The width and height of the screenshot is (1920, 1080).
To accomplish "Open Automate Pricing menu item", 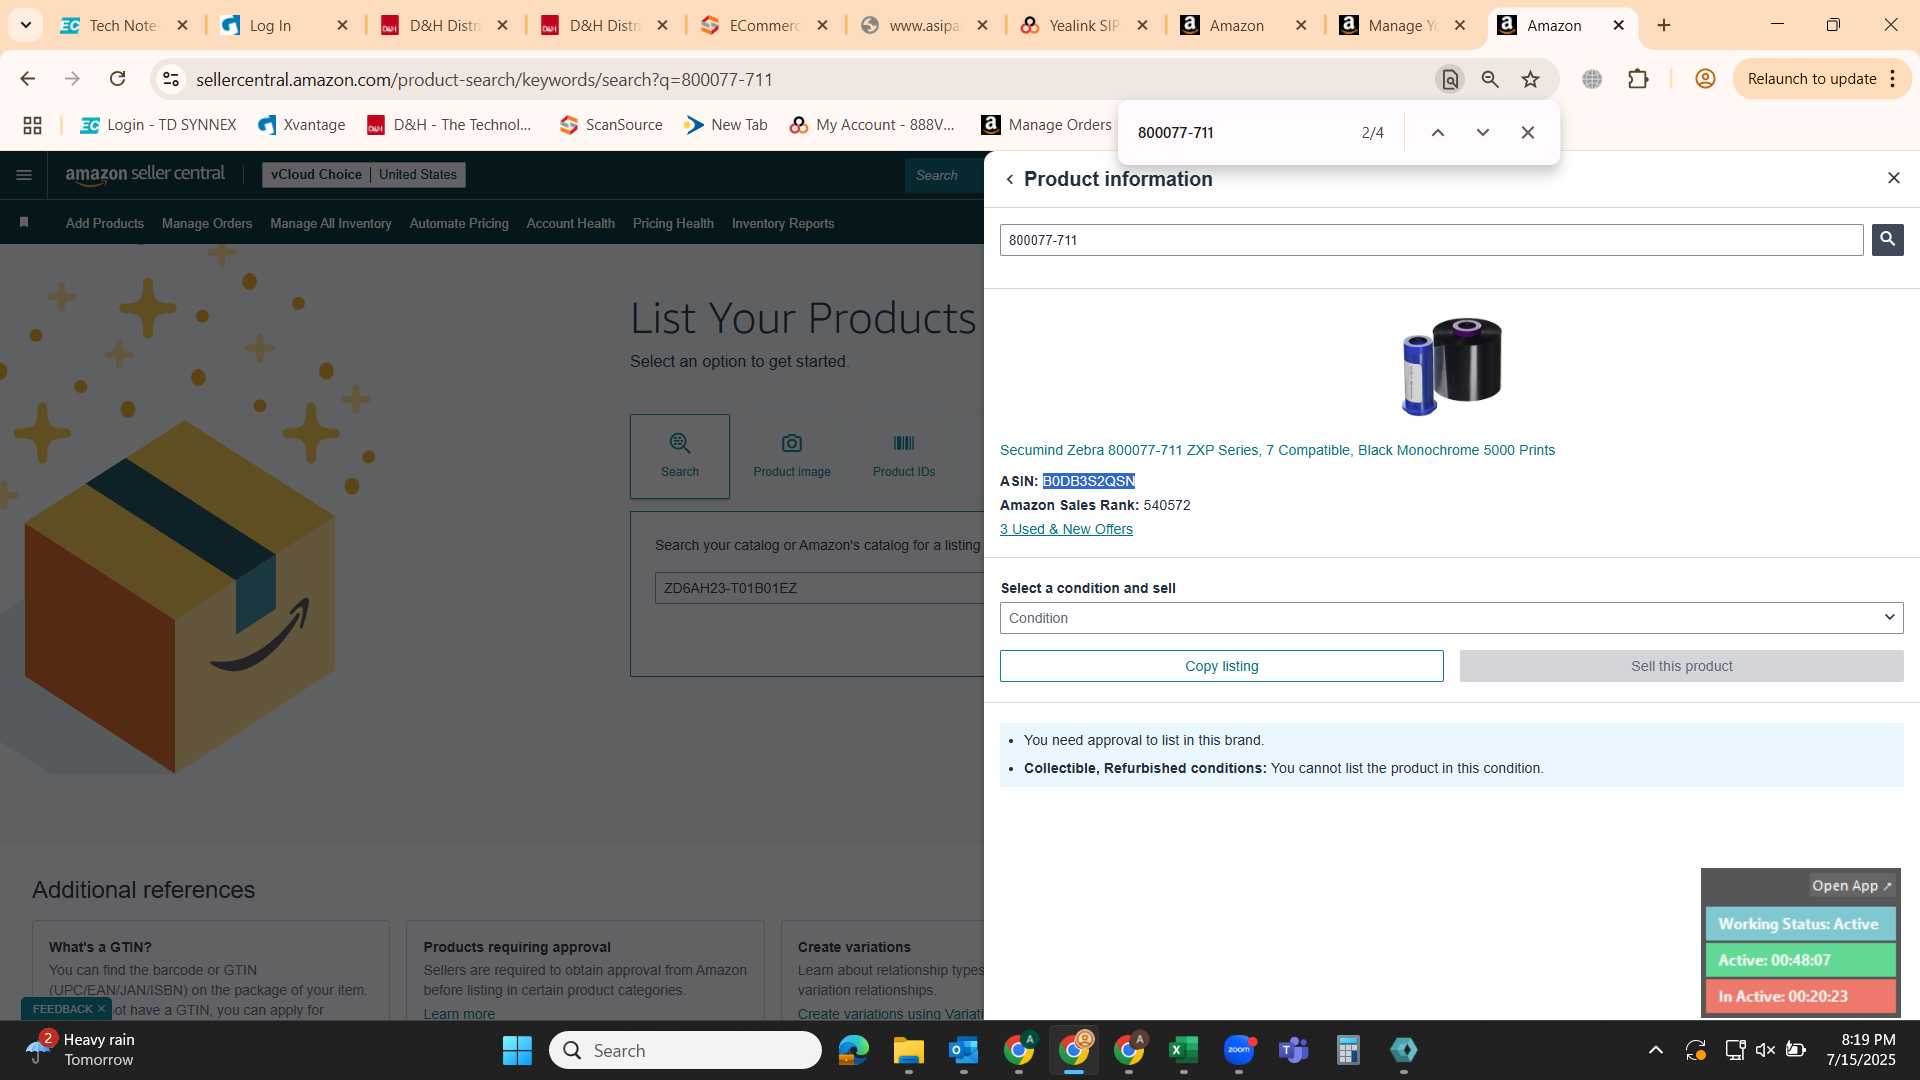I will tap(459, 223).
